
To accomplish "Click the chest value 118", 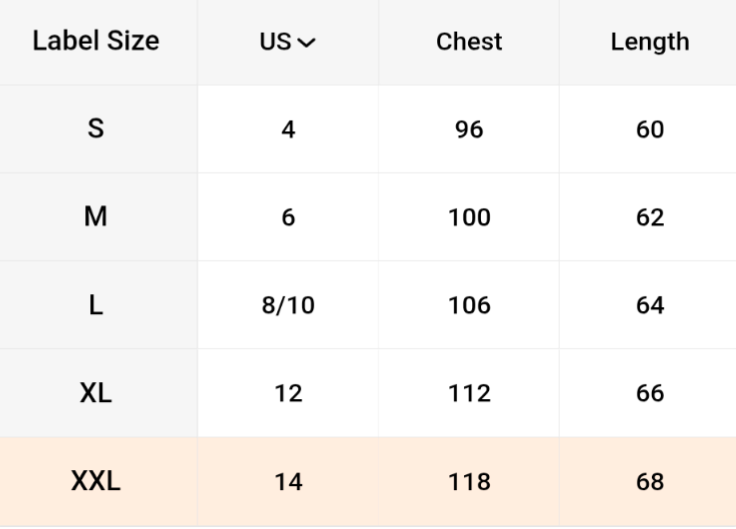I will 469,482.
